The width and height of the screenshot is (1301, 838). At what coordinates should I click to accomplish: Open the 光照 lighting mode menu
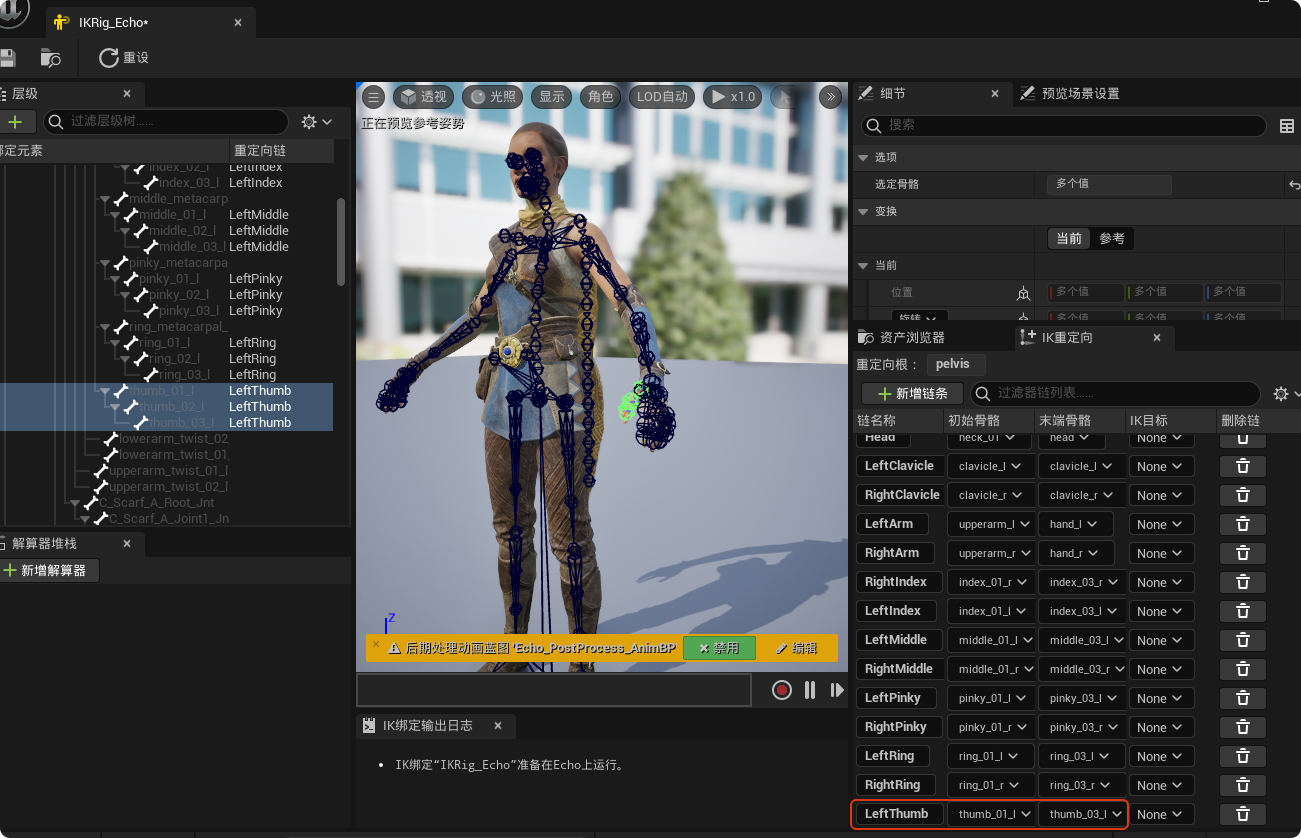coord(492,97)
